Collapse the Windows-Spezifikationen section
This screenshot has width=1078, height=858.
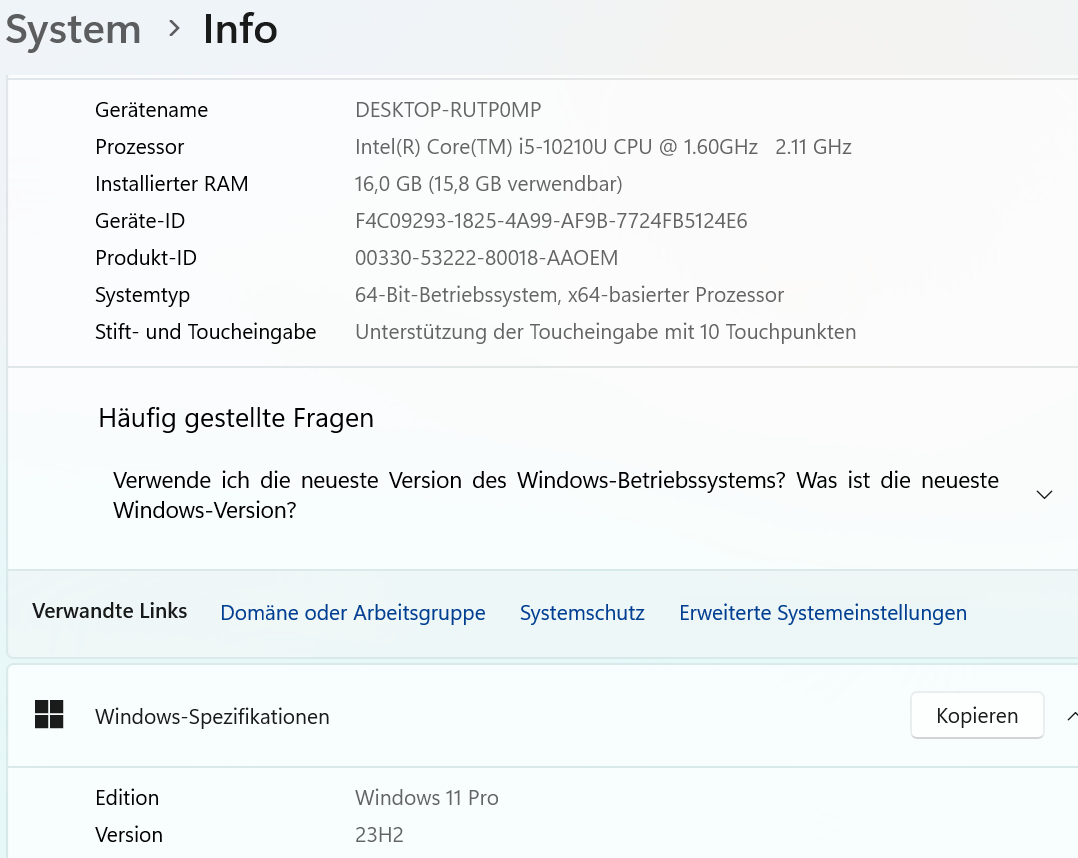click(x=1071, y=716)
